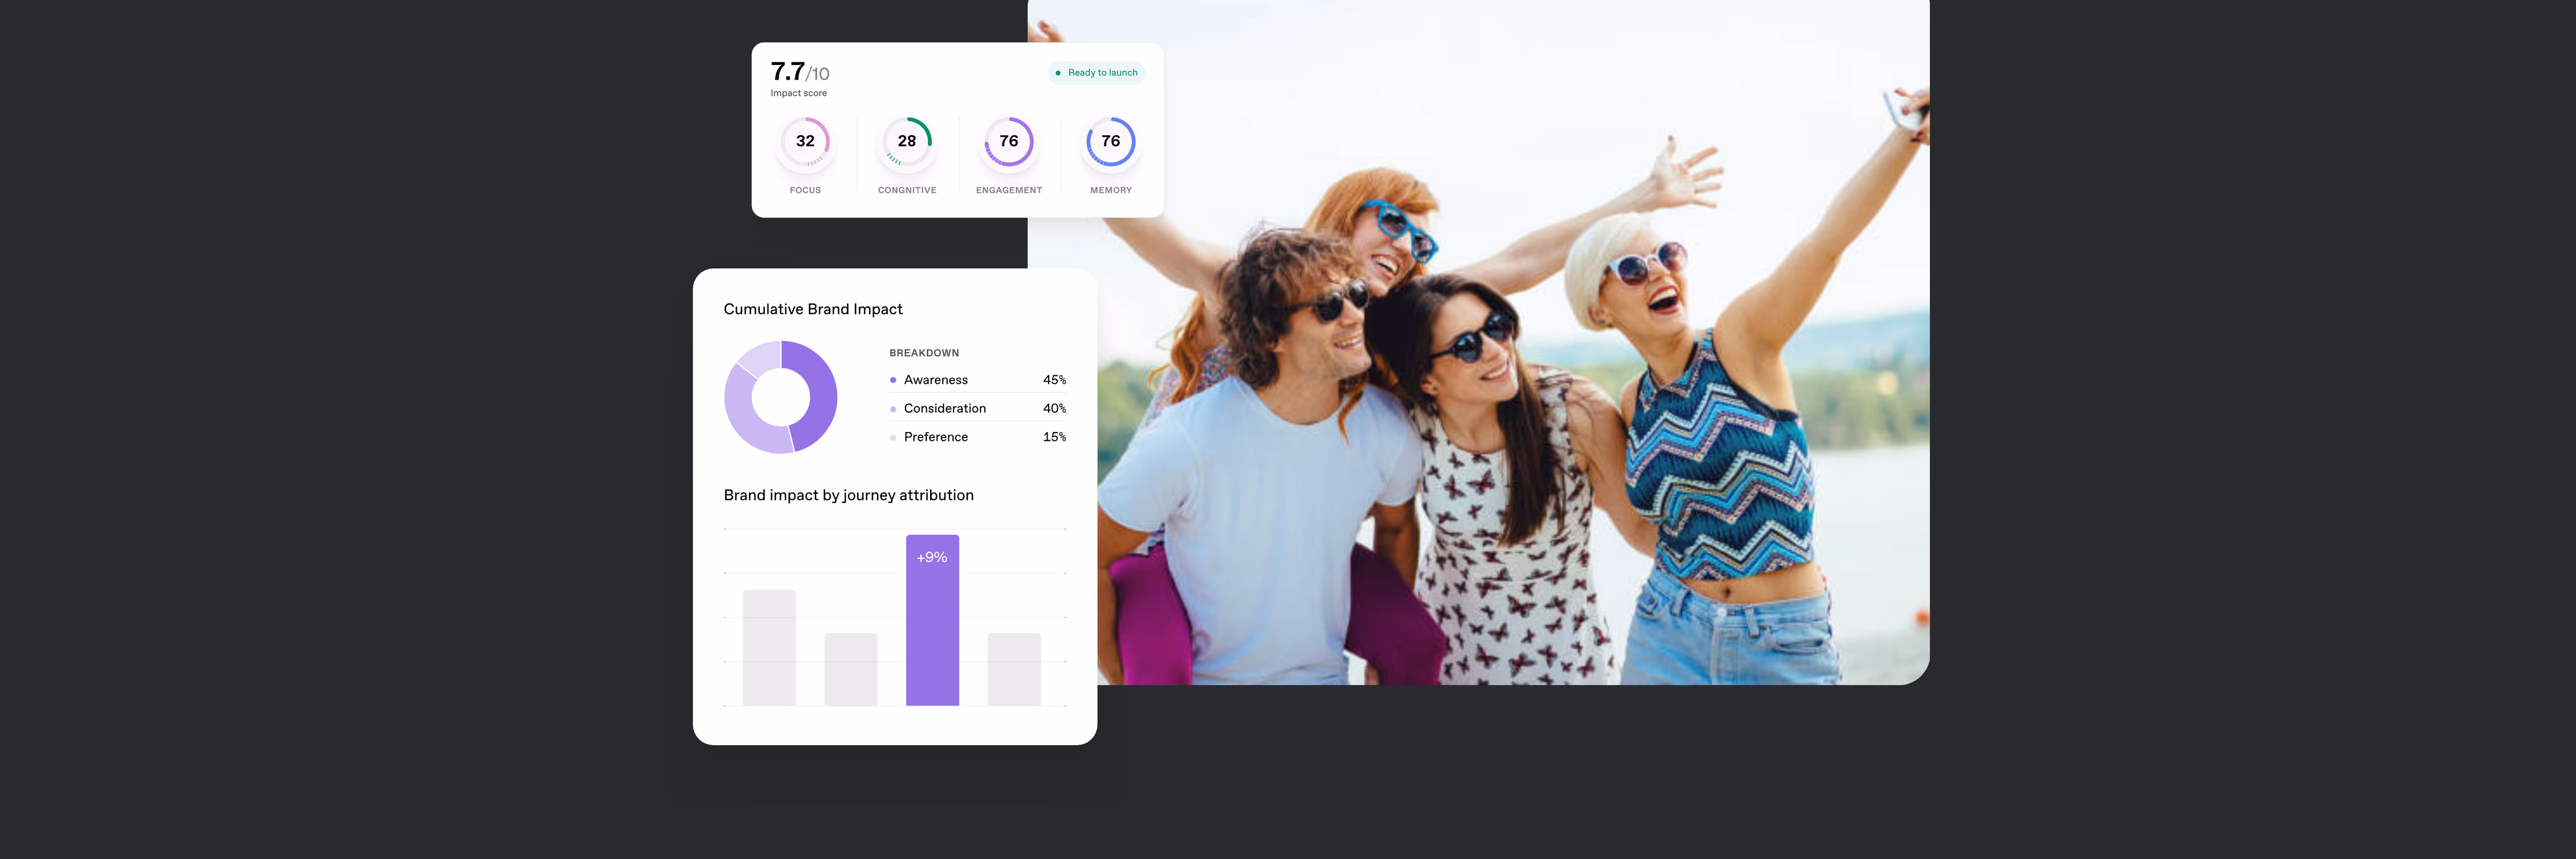Click the 45% Awareness value

(1054, 380)
